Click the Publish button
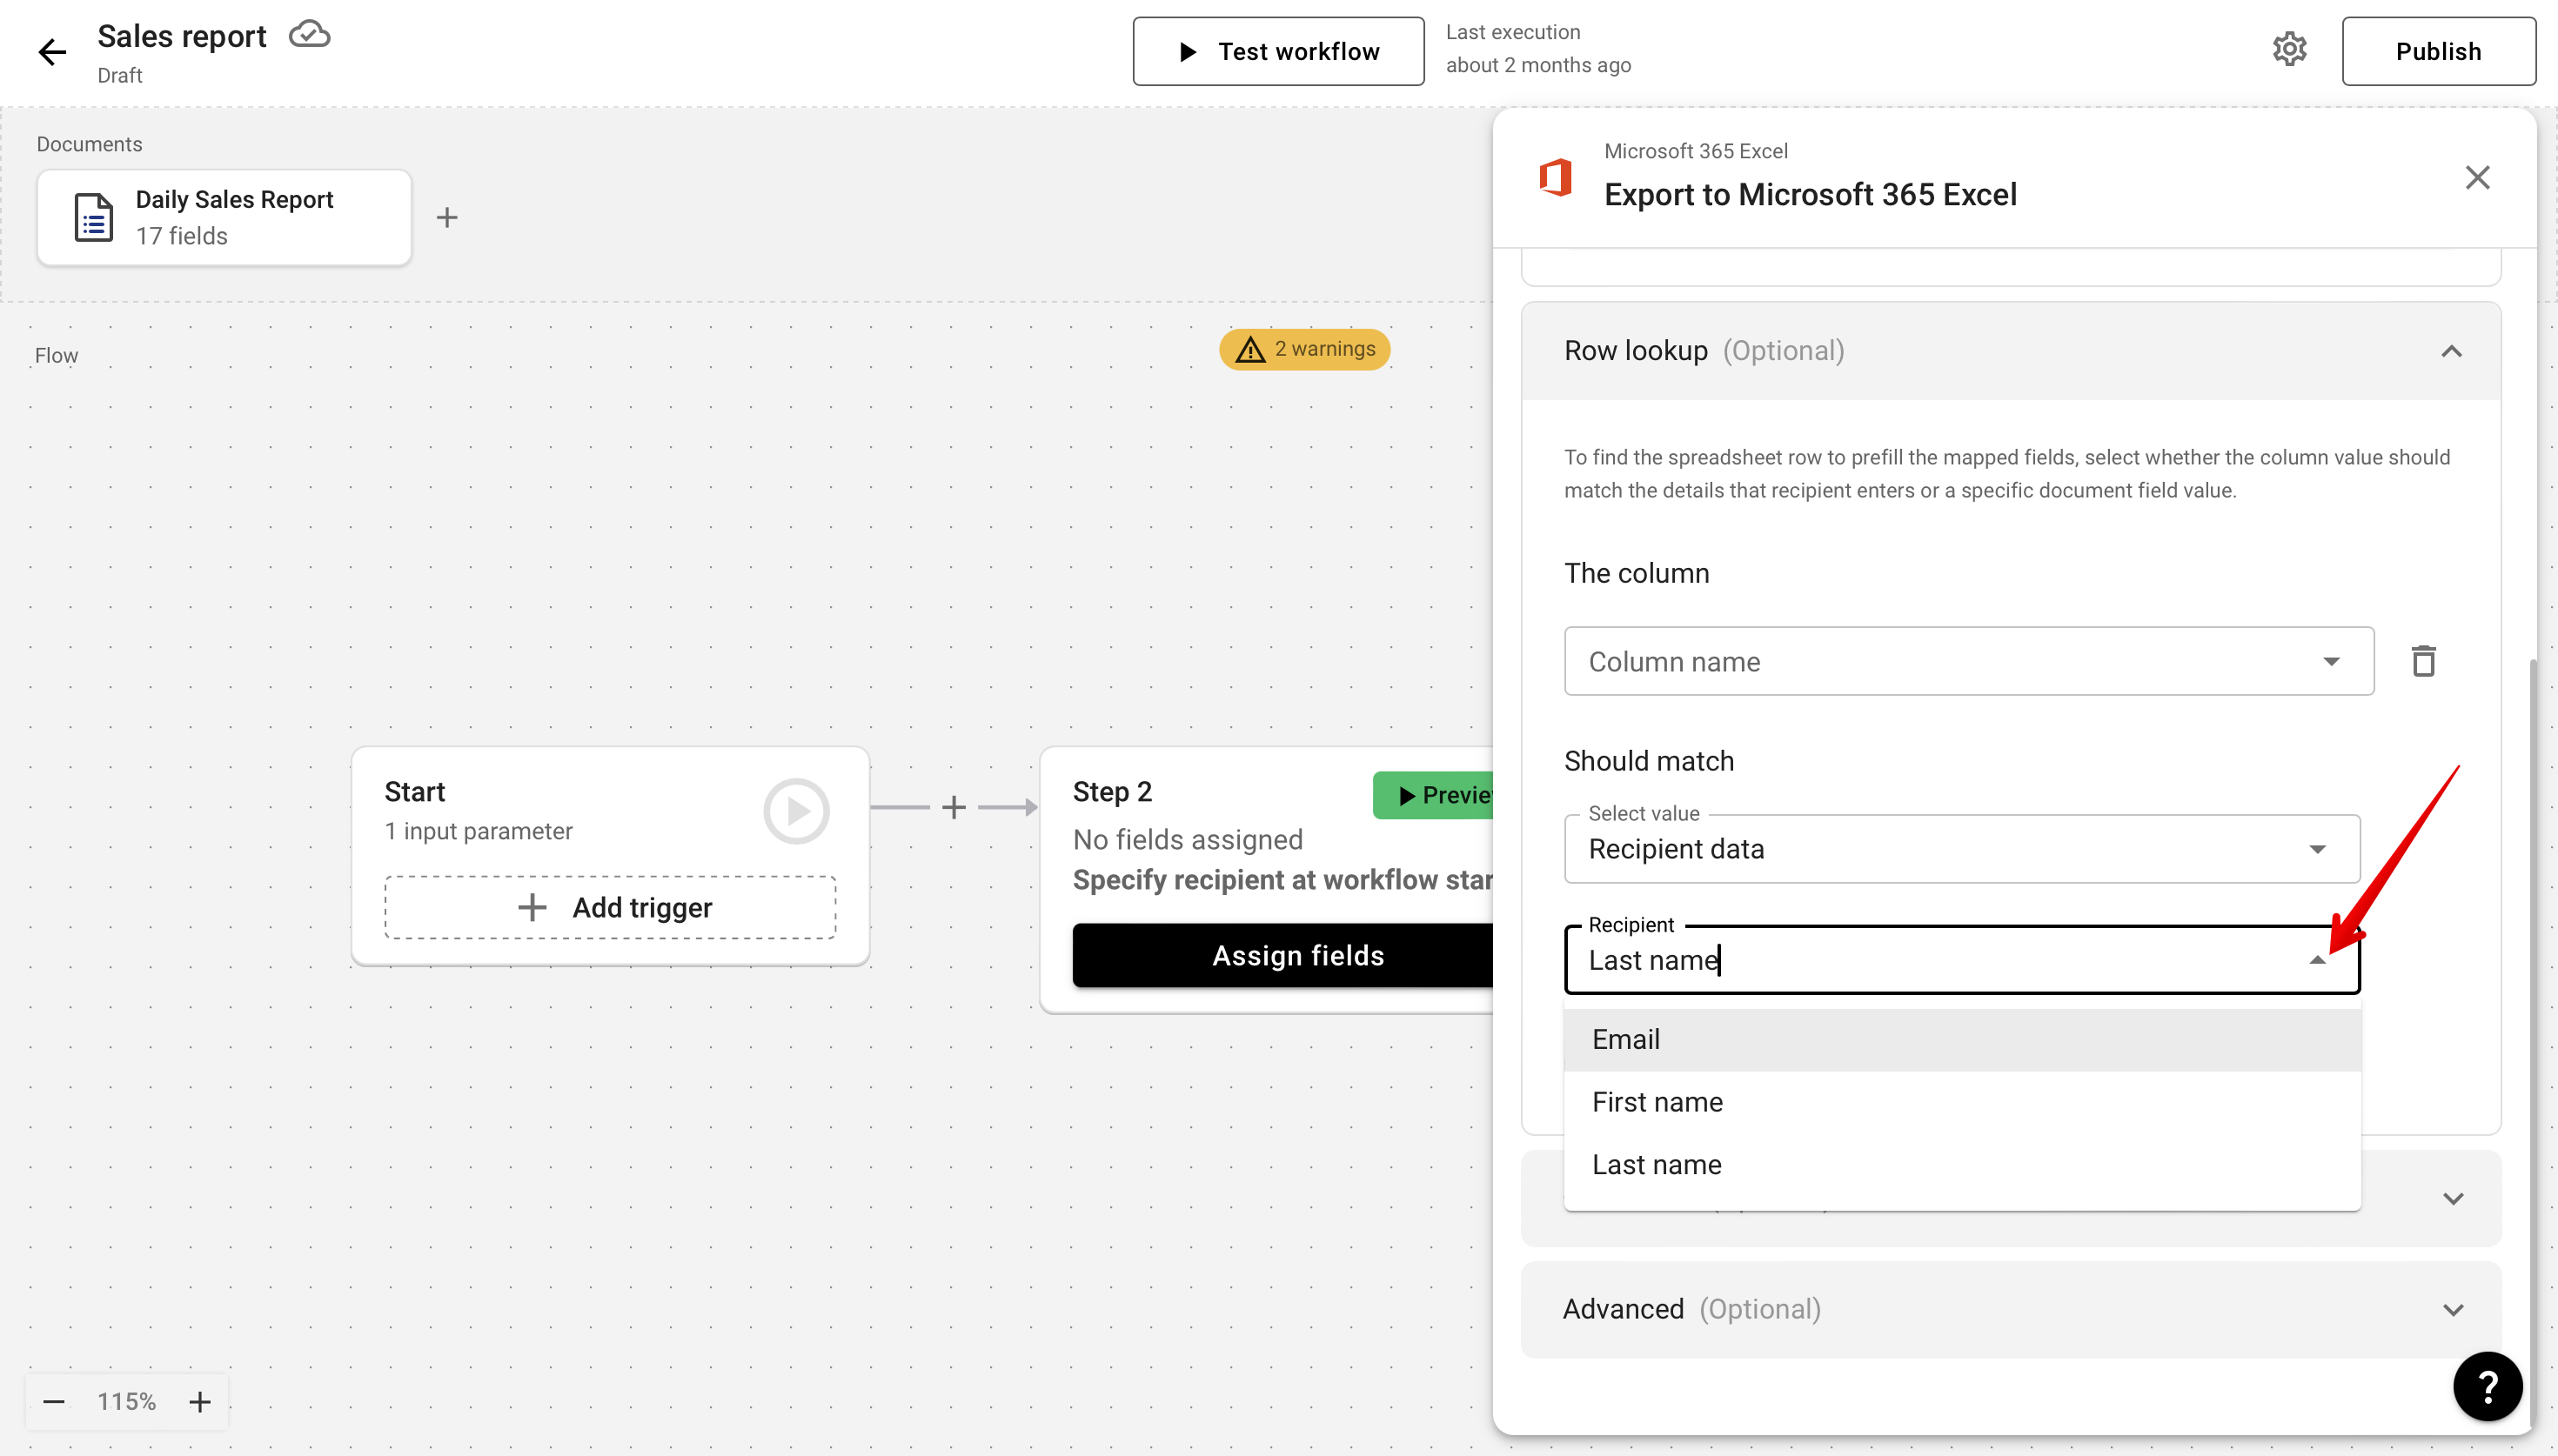 2439,51
